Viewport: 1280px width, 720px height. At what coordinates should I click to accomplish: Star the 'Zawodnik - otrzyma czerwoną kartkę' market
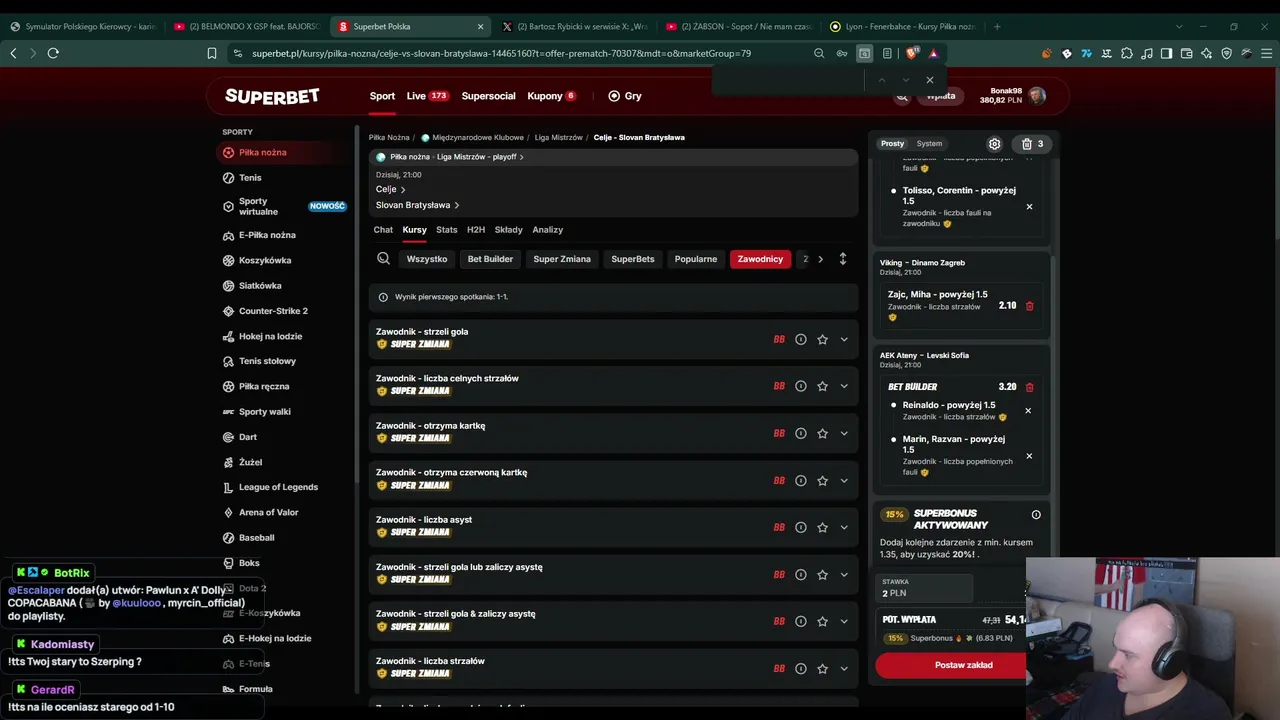822,480
